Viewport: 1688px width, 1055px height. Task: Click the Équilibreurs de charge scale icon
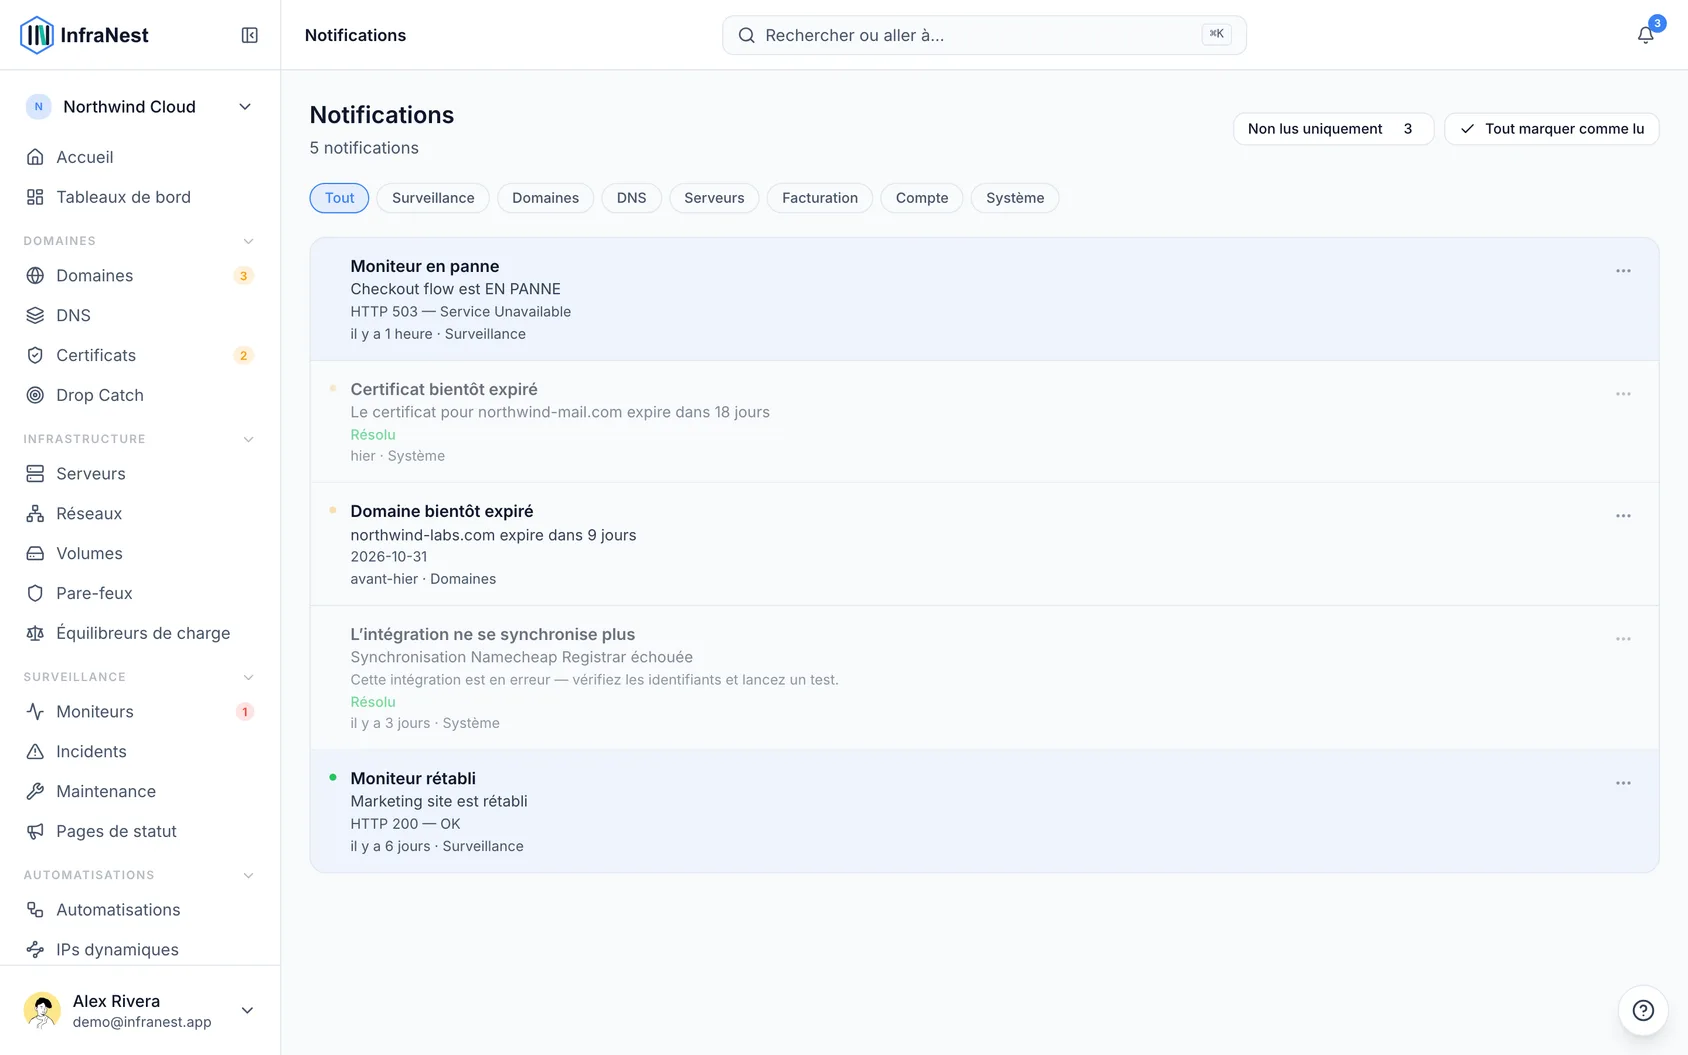point(35,633)
